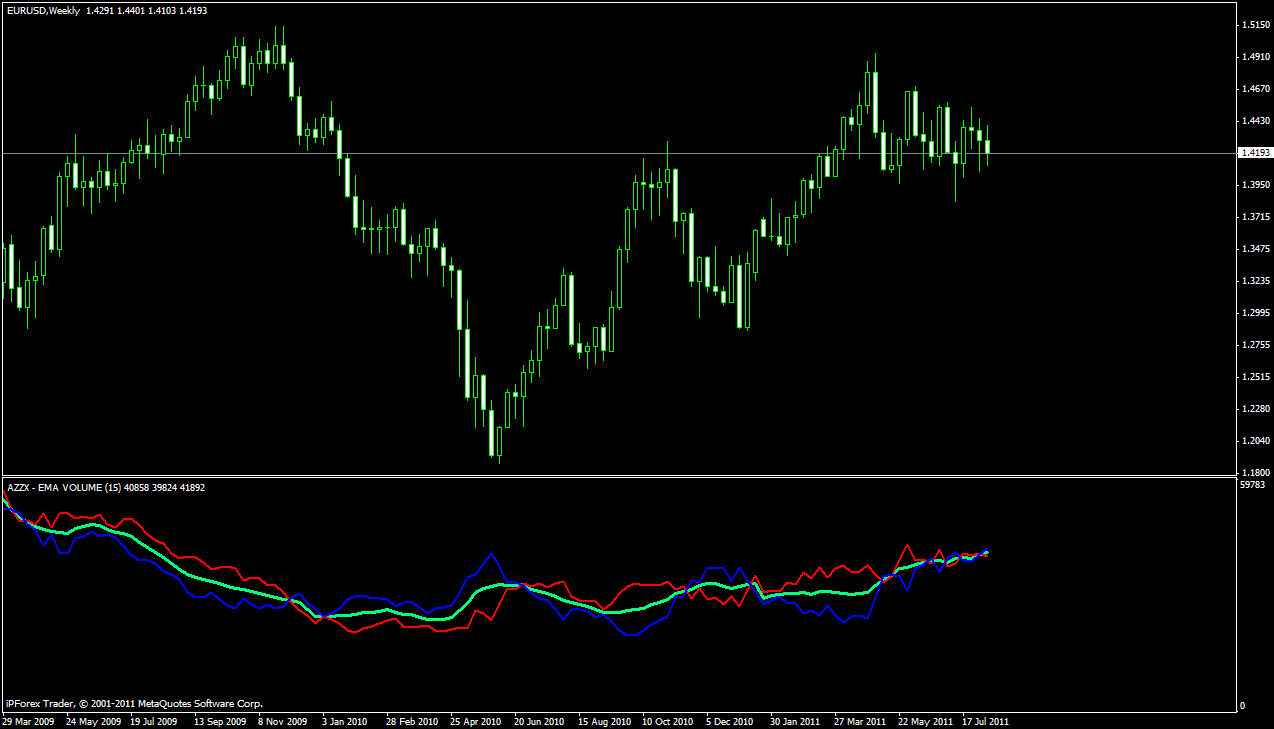The width and height of the screenshot is (1274, 729).
Task: Select the 5 Dec 2010 date label
Action: pyautogui.click(x=729, y=721)
